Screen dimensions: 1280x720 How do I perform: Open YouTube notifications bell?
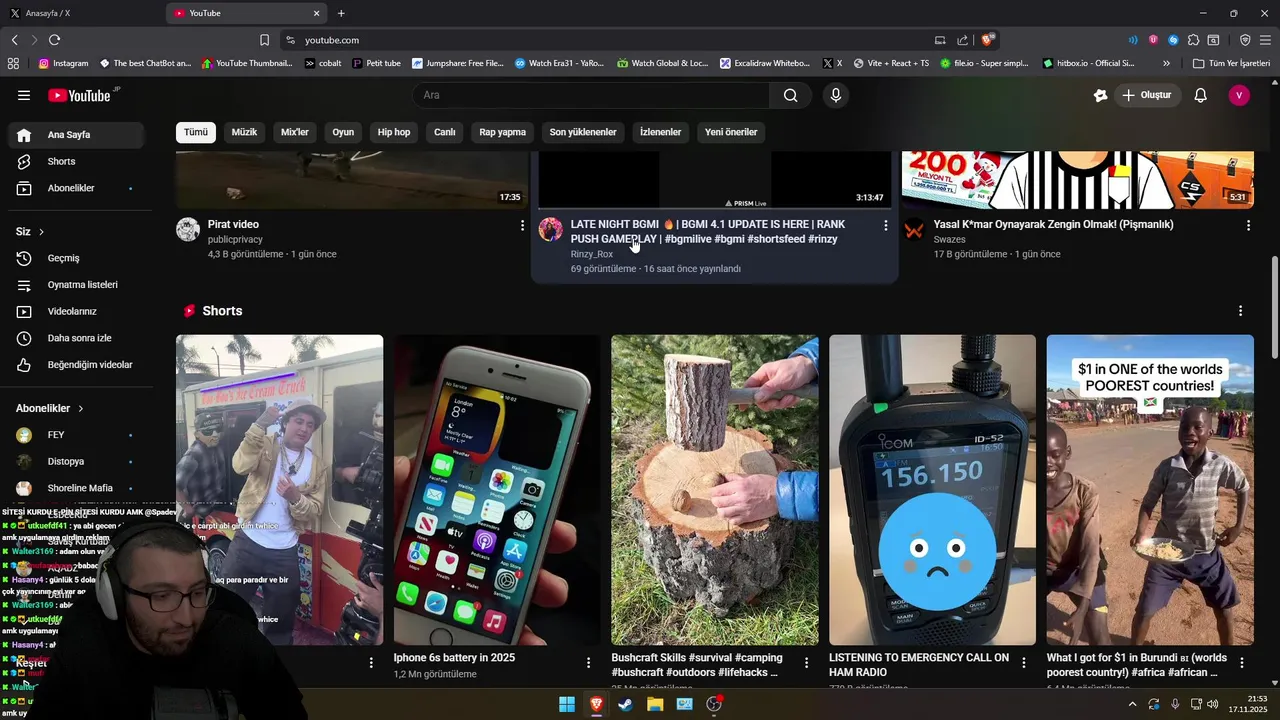click(1201, 95)
